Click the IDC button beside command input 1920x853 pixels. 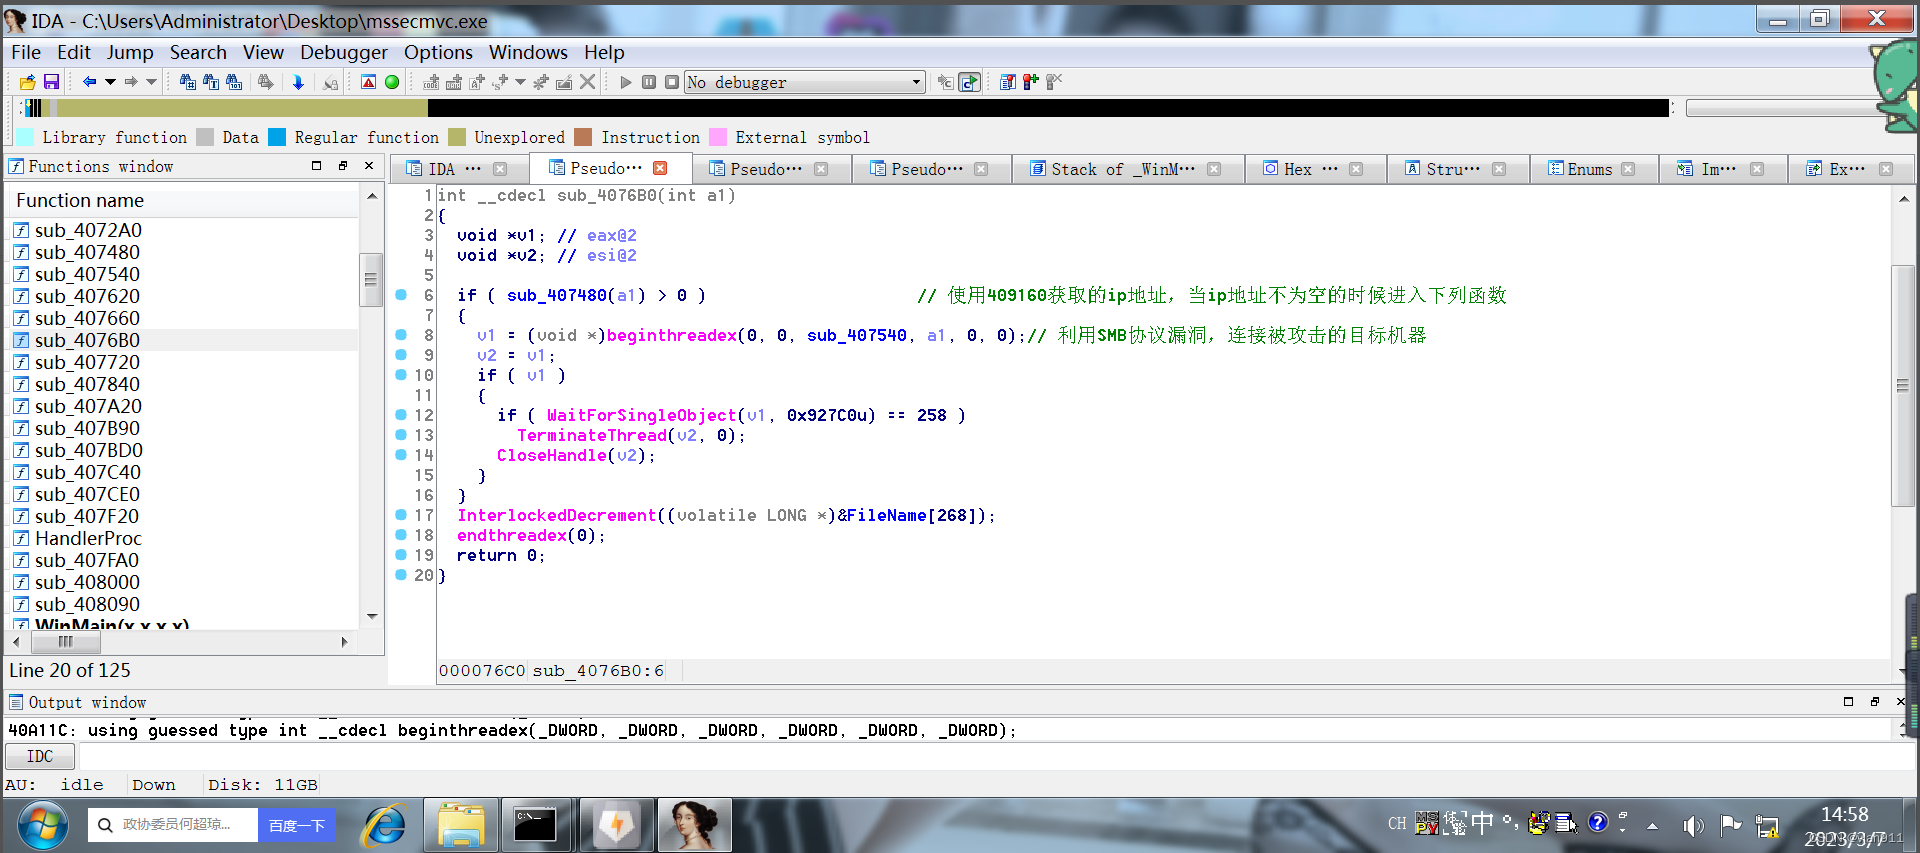click(x=40, y=757)
